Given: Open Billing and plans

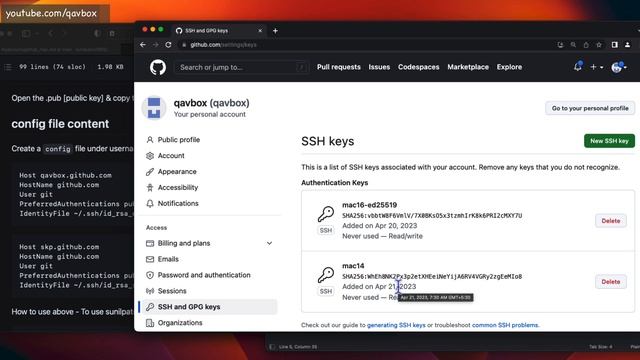Looking at the screenshot, I should [184, 243].
